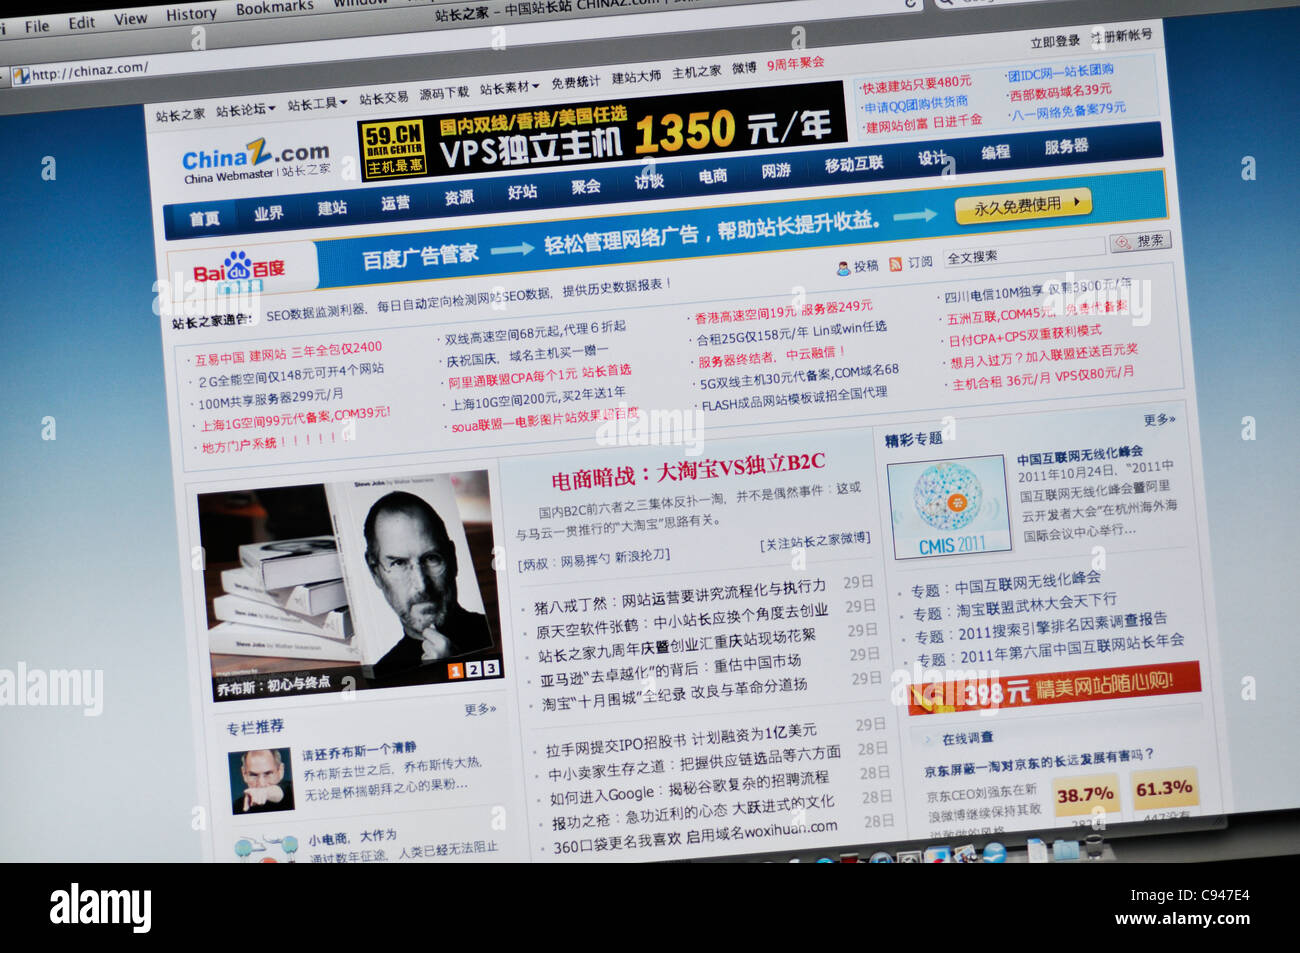Open the 设计 navigation tab

(x=932, y=157)
